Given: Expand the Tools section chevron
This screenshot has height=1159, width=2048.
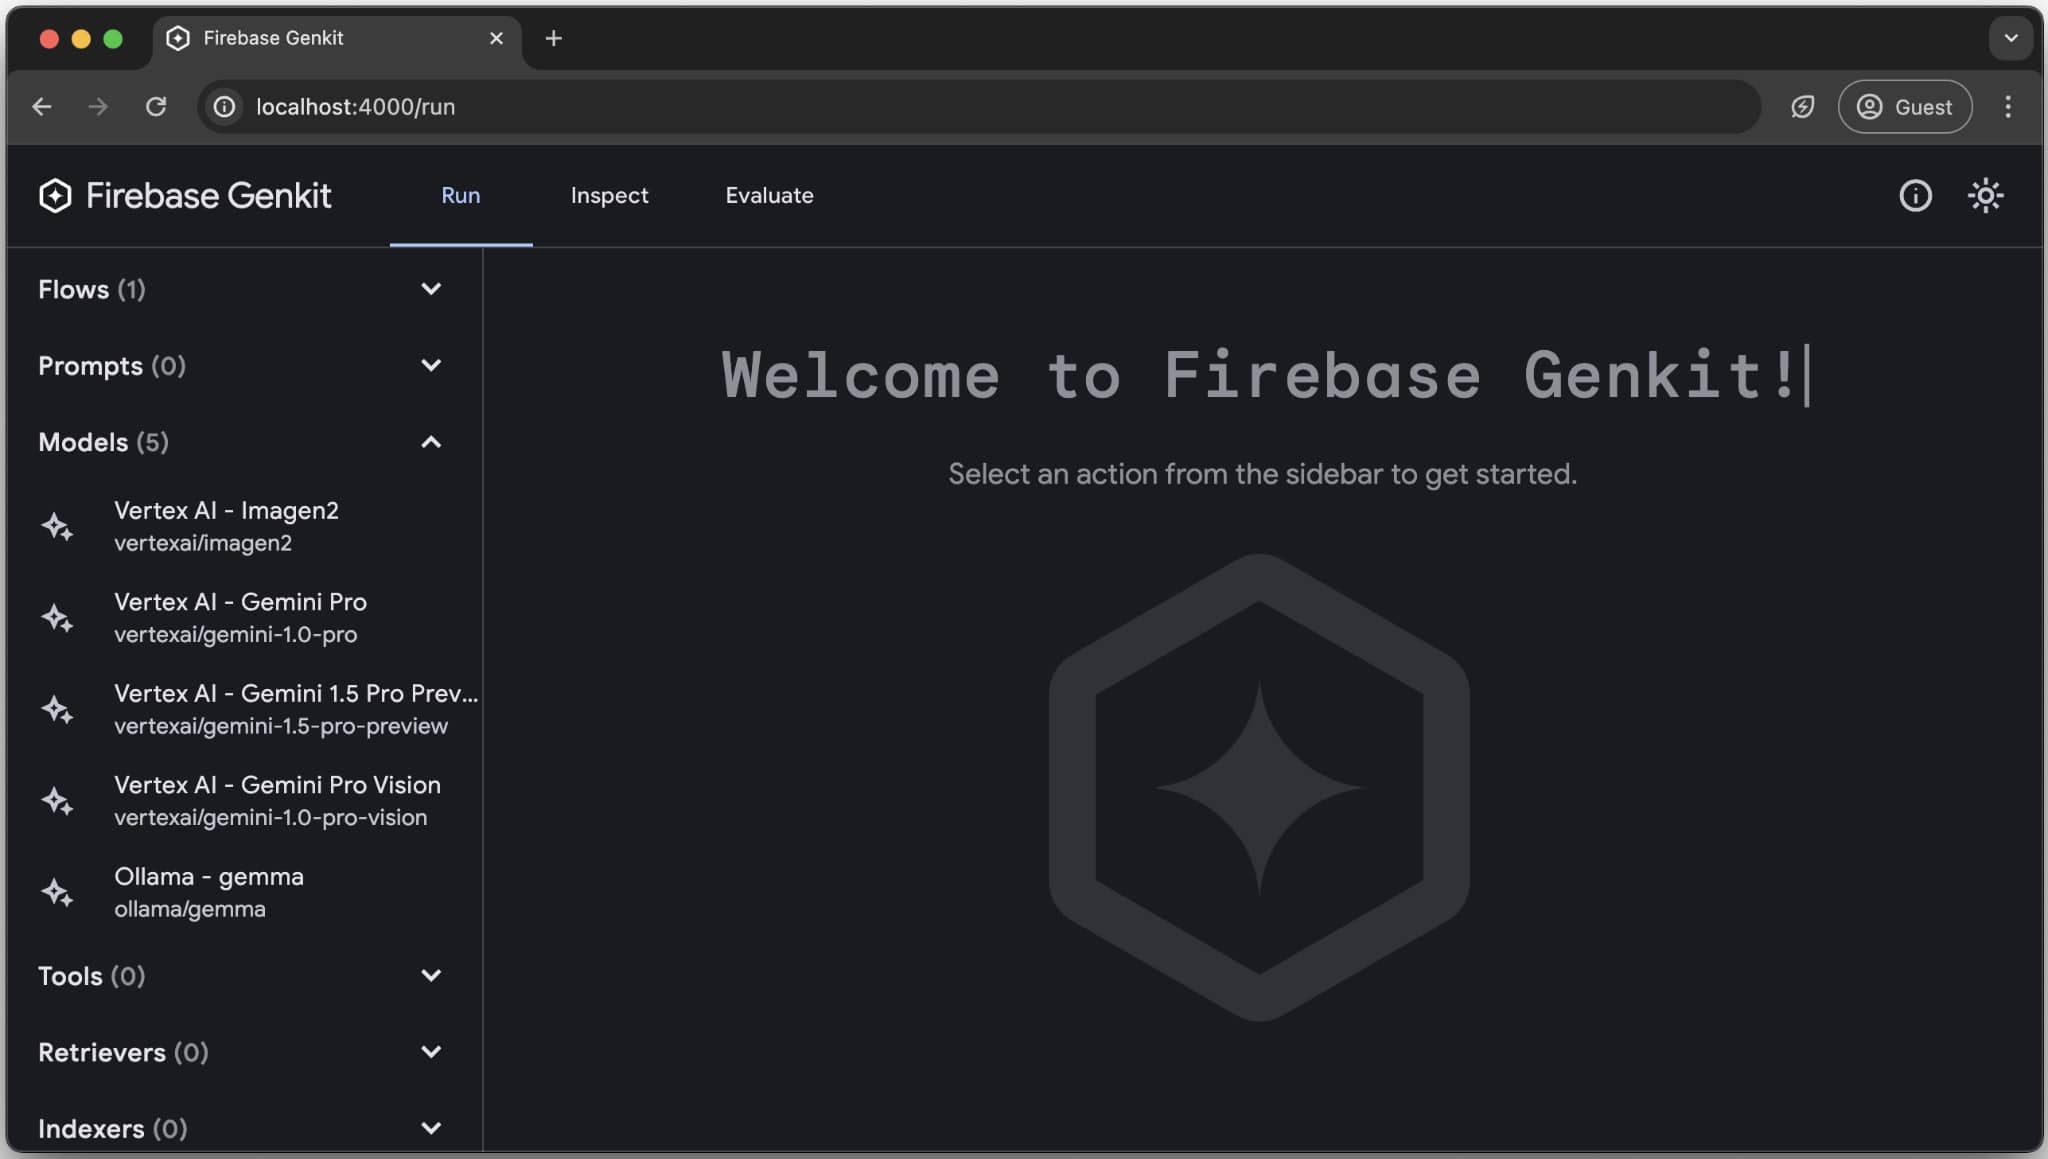Looking at the screenshot, I should 431,975.
